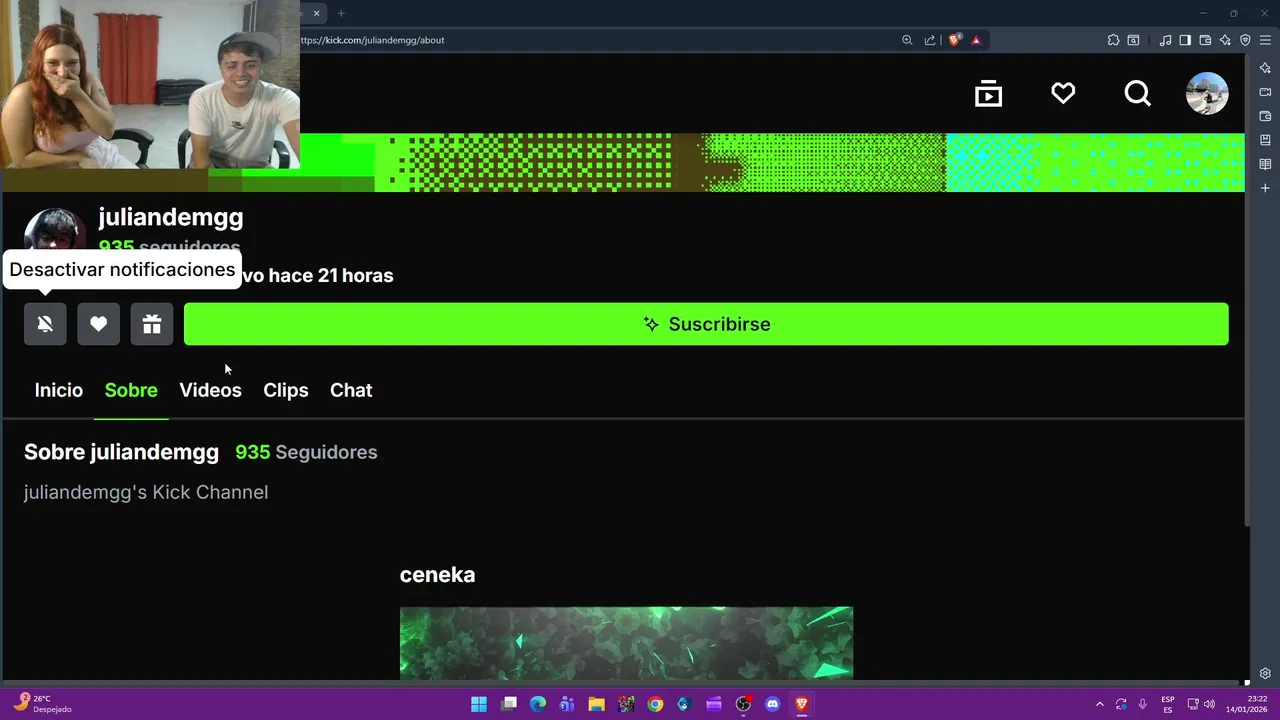Image resolution: width=1280 pixels, height=720 pixels.
Task: Open the browser hamburger menu
Action: point(1265,40)
